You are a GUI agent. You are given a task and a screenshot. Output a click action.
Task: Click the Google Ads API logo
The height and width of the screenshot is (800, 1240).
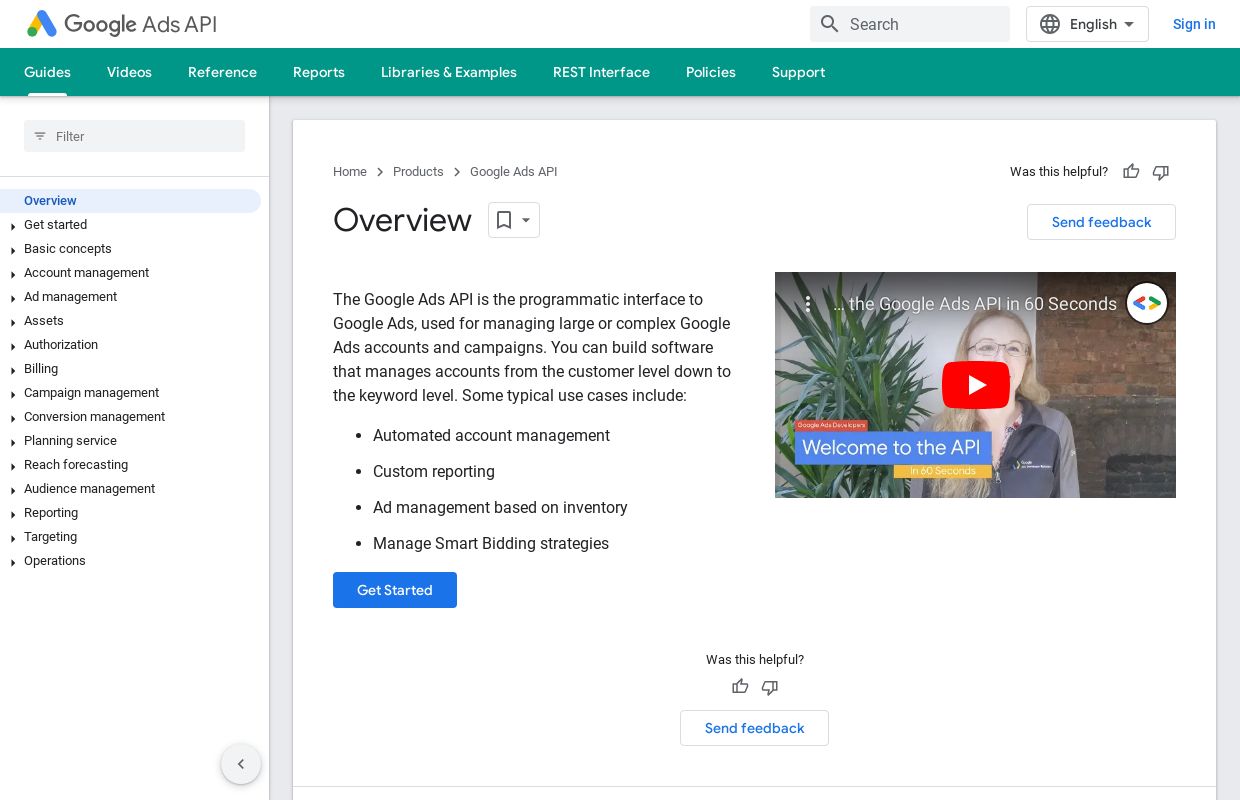(121, 24)
